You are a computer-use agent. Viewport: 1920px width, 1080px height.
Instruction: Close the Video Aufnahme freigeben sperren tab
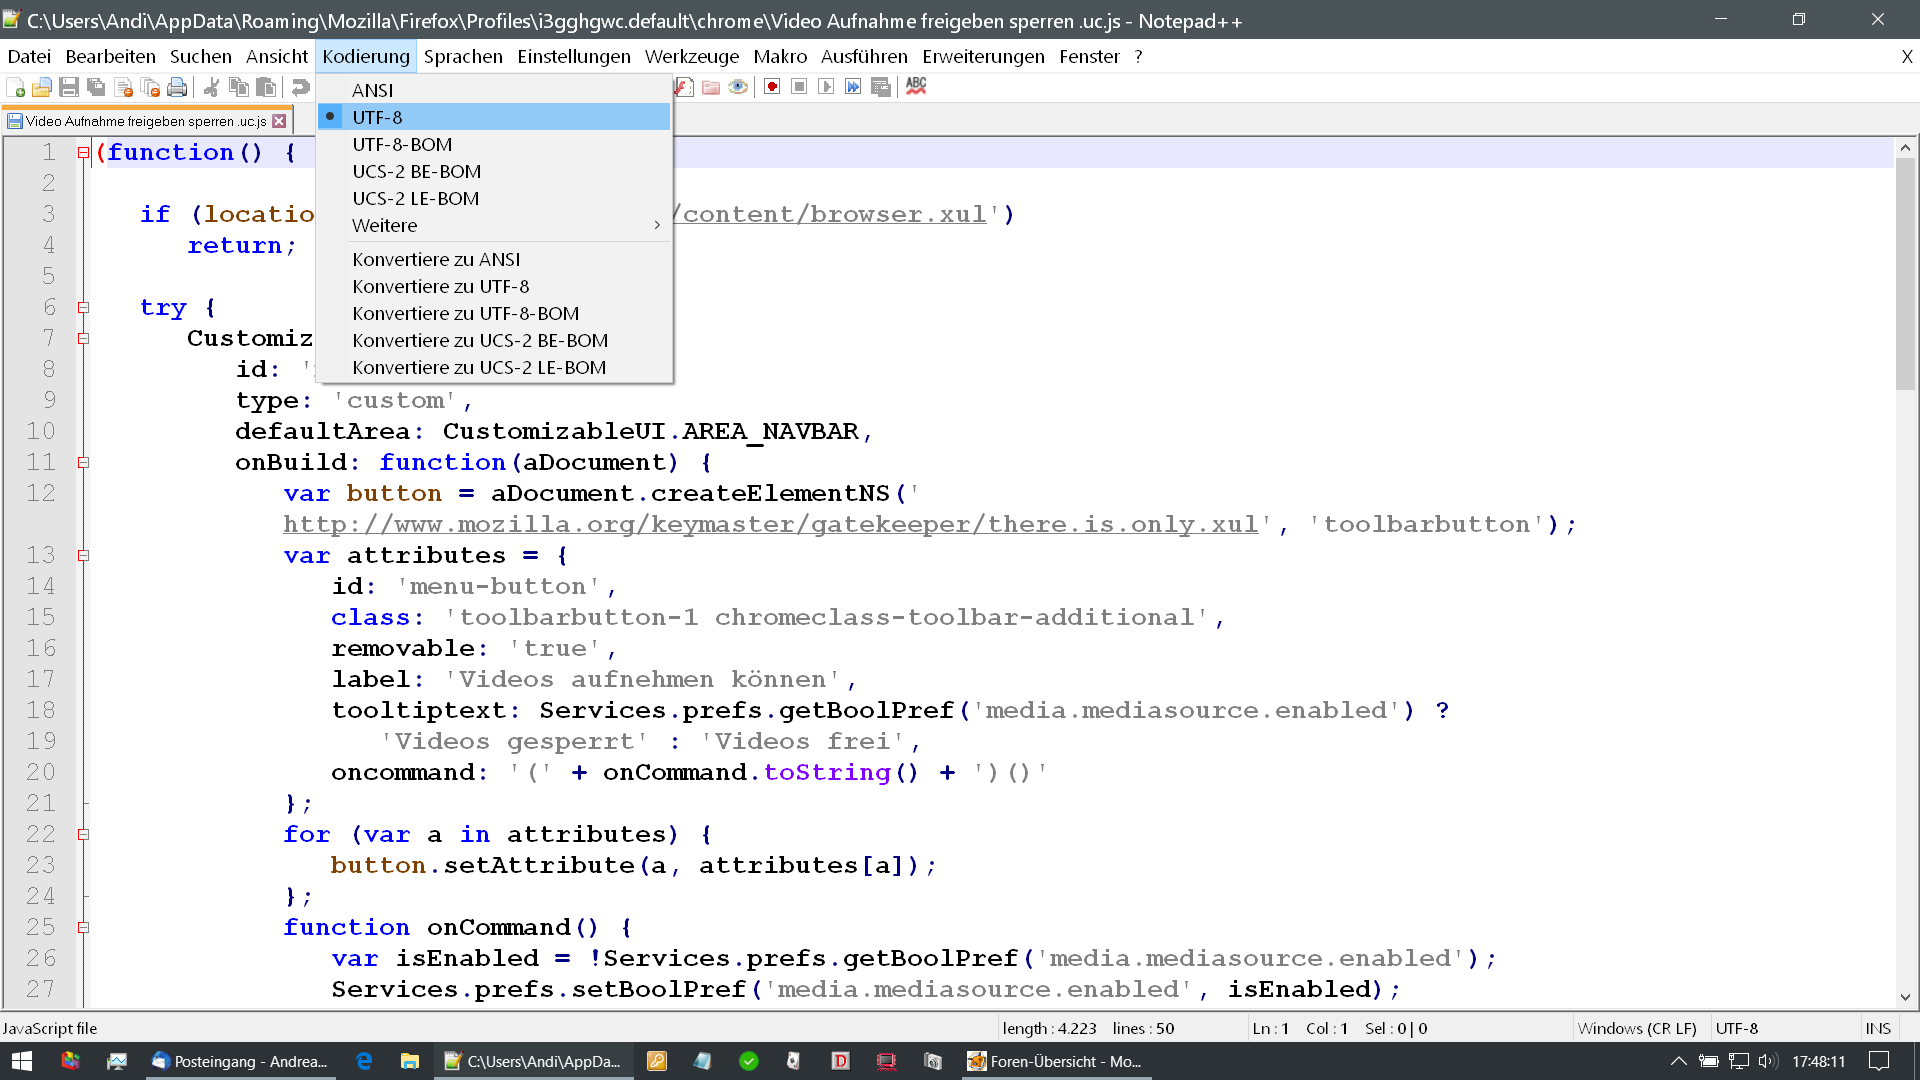pyautogui.click(x=280, y=121)
